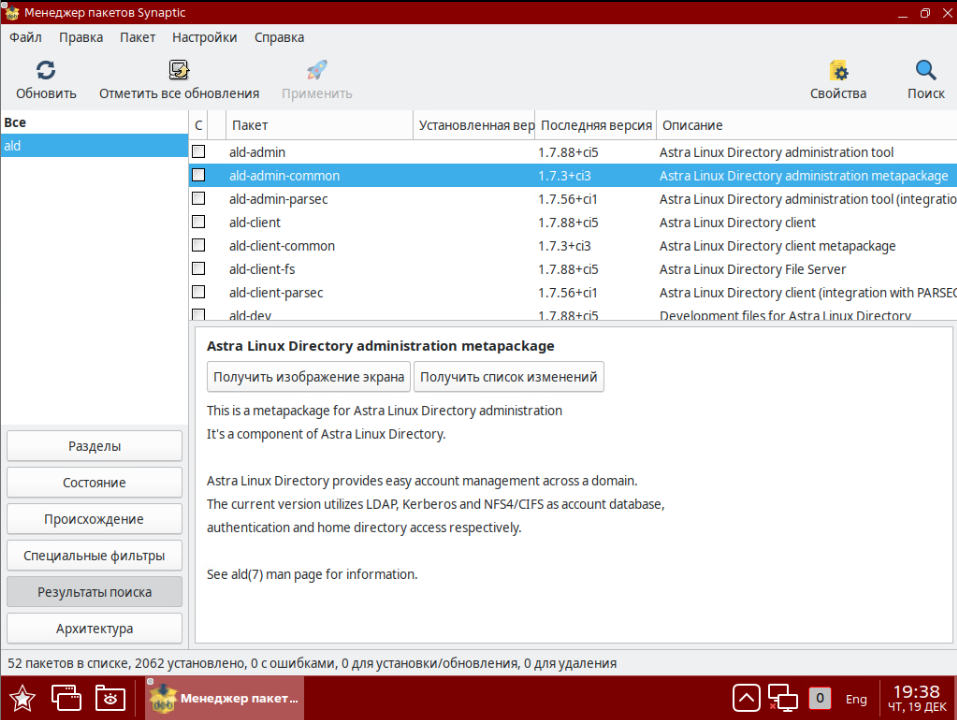Toggle checkbox for ald-admin-parsec package

click(x=198, y=198)
